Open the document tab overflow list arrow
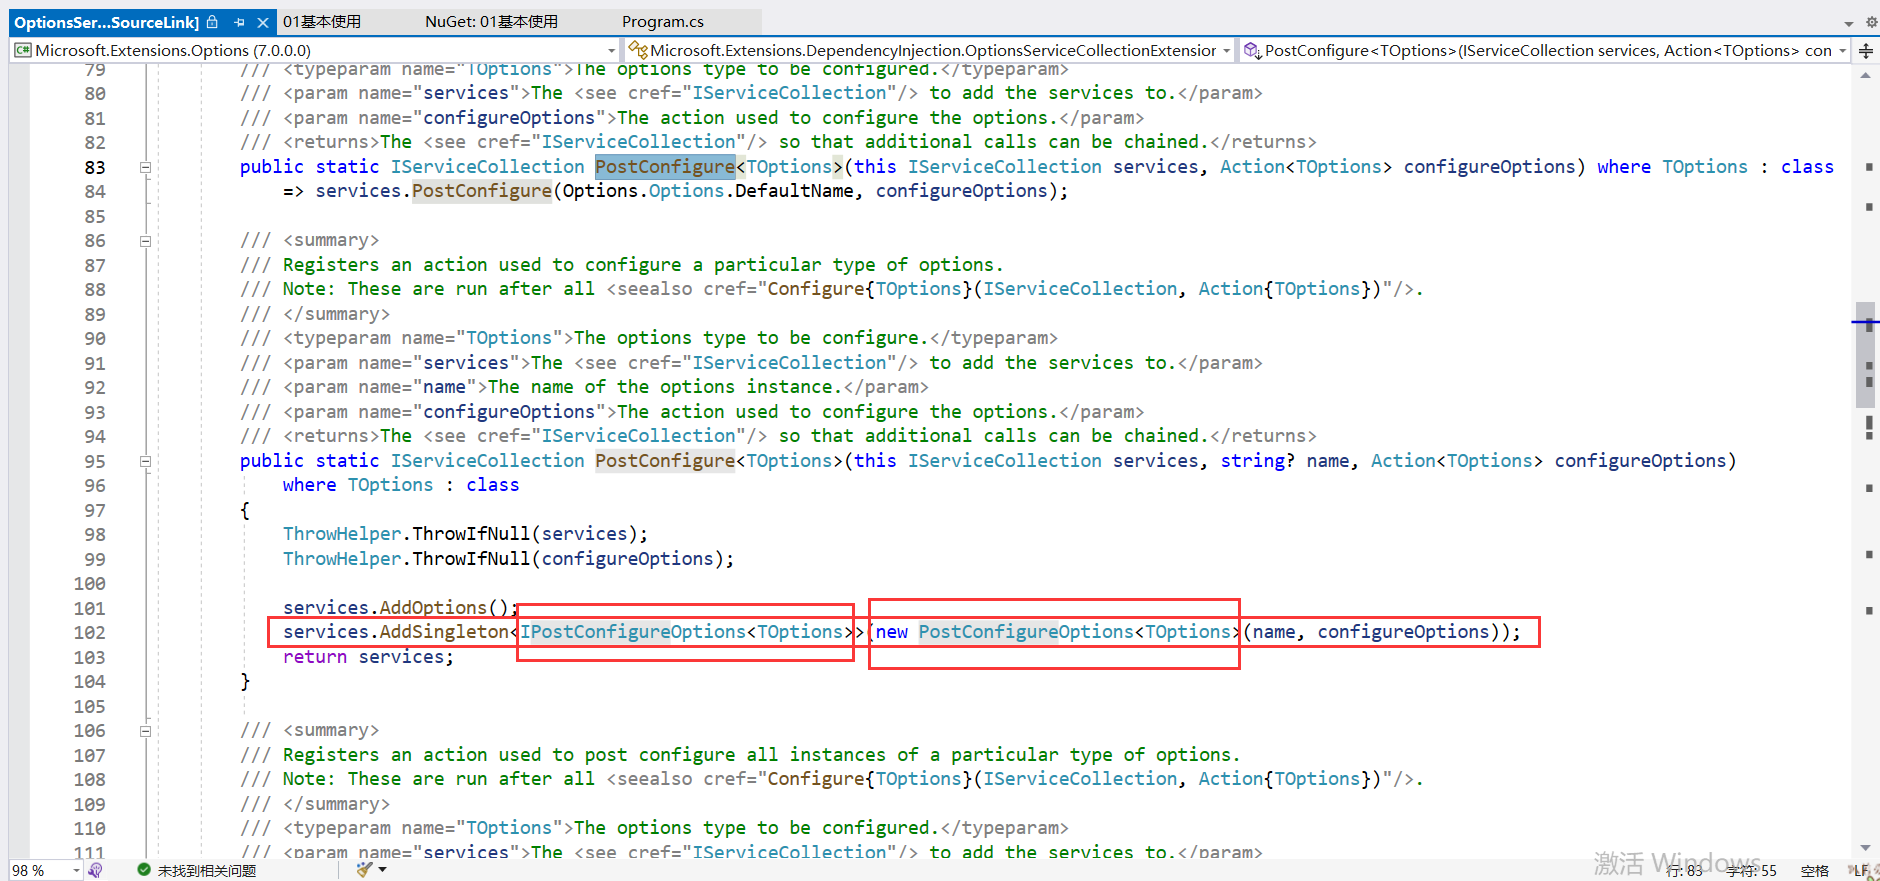1880x881 pixels. click(x=1848, y=23)
